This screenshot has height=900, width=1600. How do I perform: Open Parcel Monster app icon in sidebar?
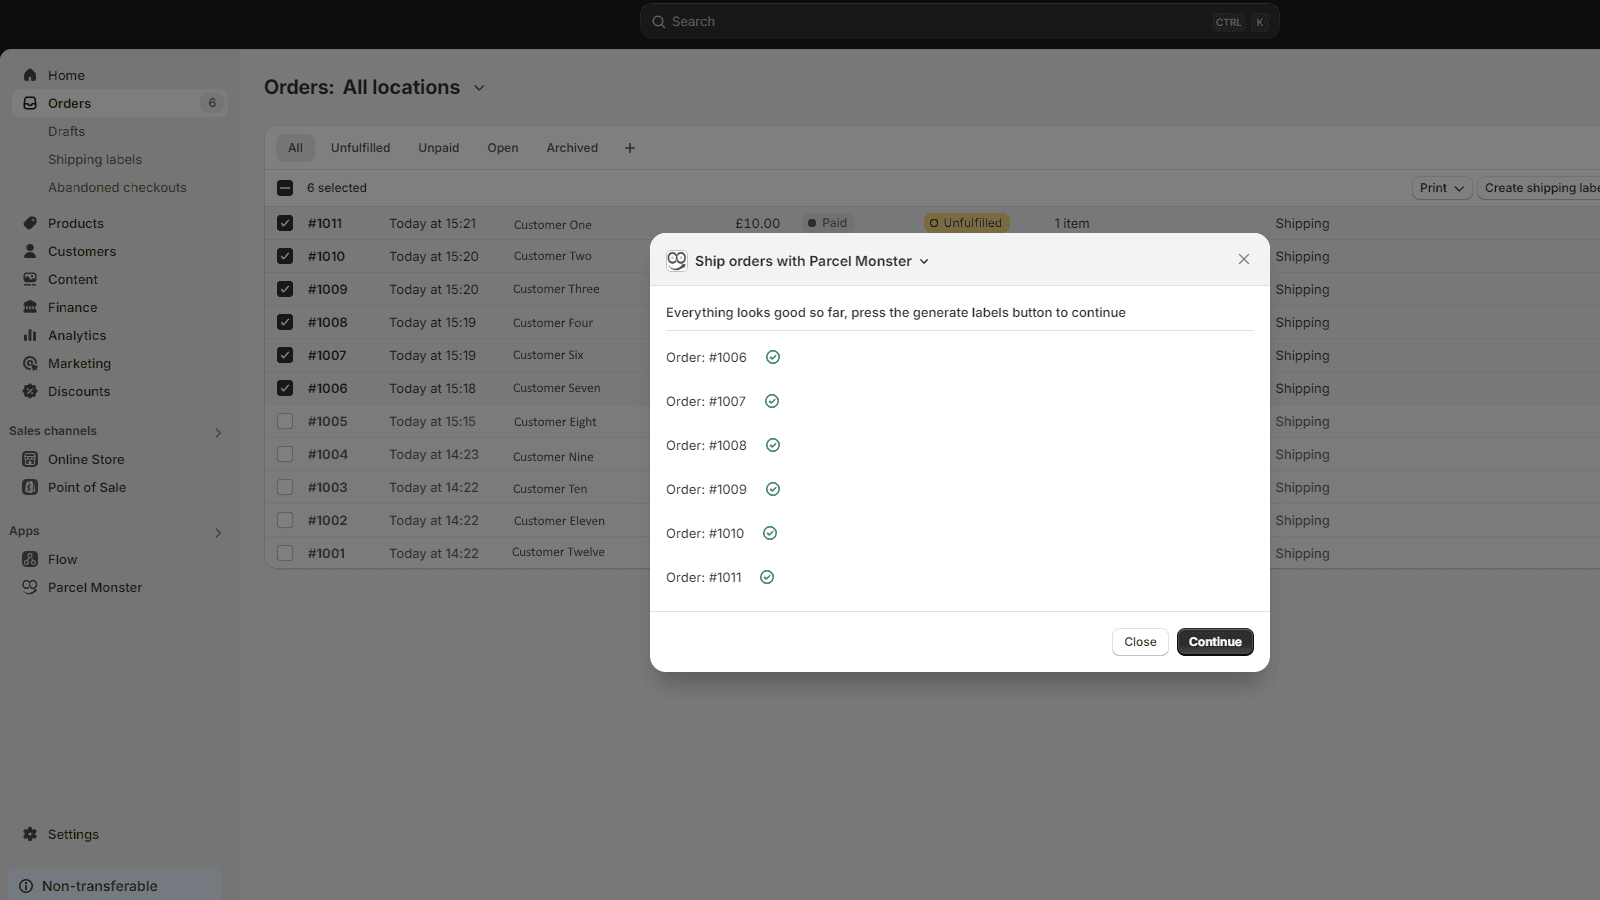(30, 587)
